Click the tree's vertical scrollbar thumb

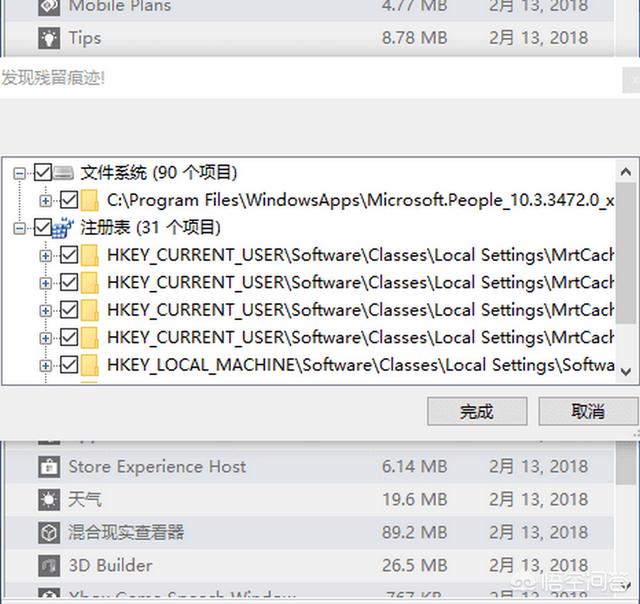point(626,253)
